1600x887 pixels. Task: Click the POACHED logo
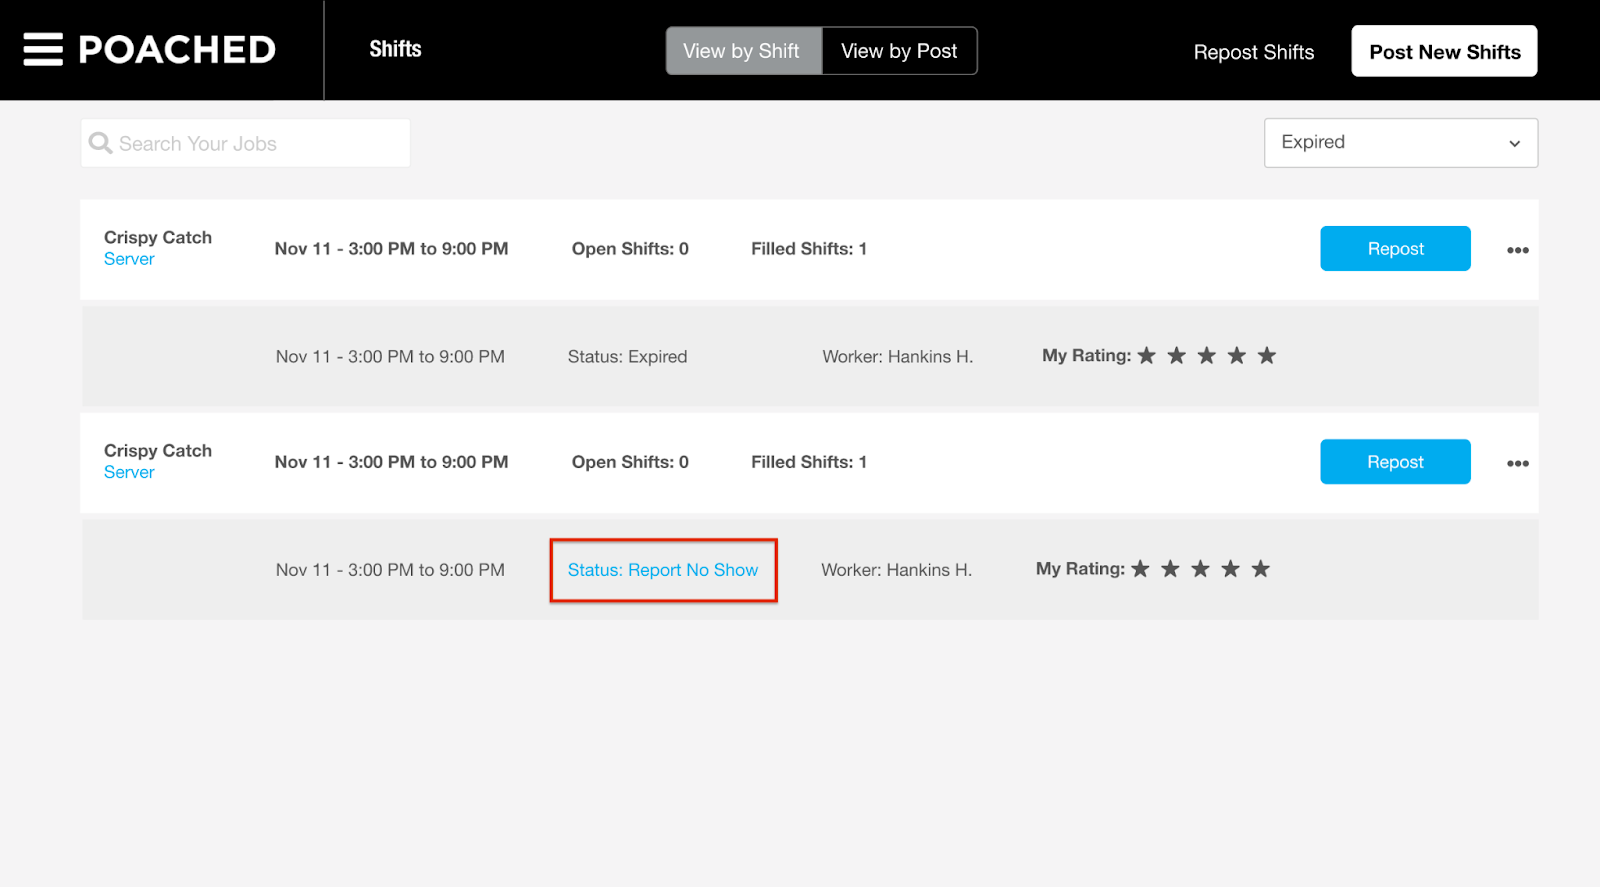pos(177,50)
